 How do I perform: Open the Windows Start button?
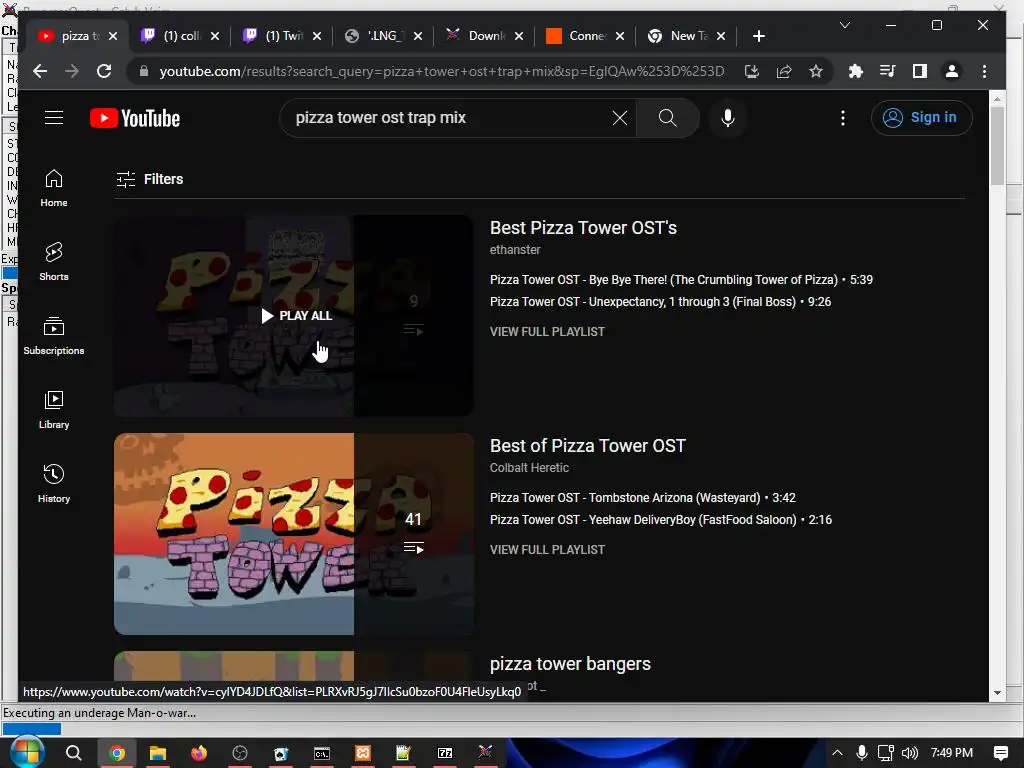point(26,753)
